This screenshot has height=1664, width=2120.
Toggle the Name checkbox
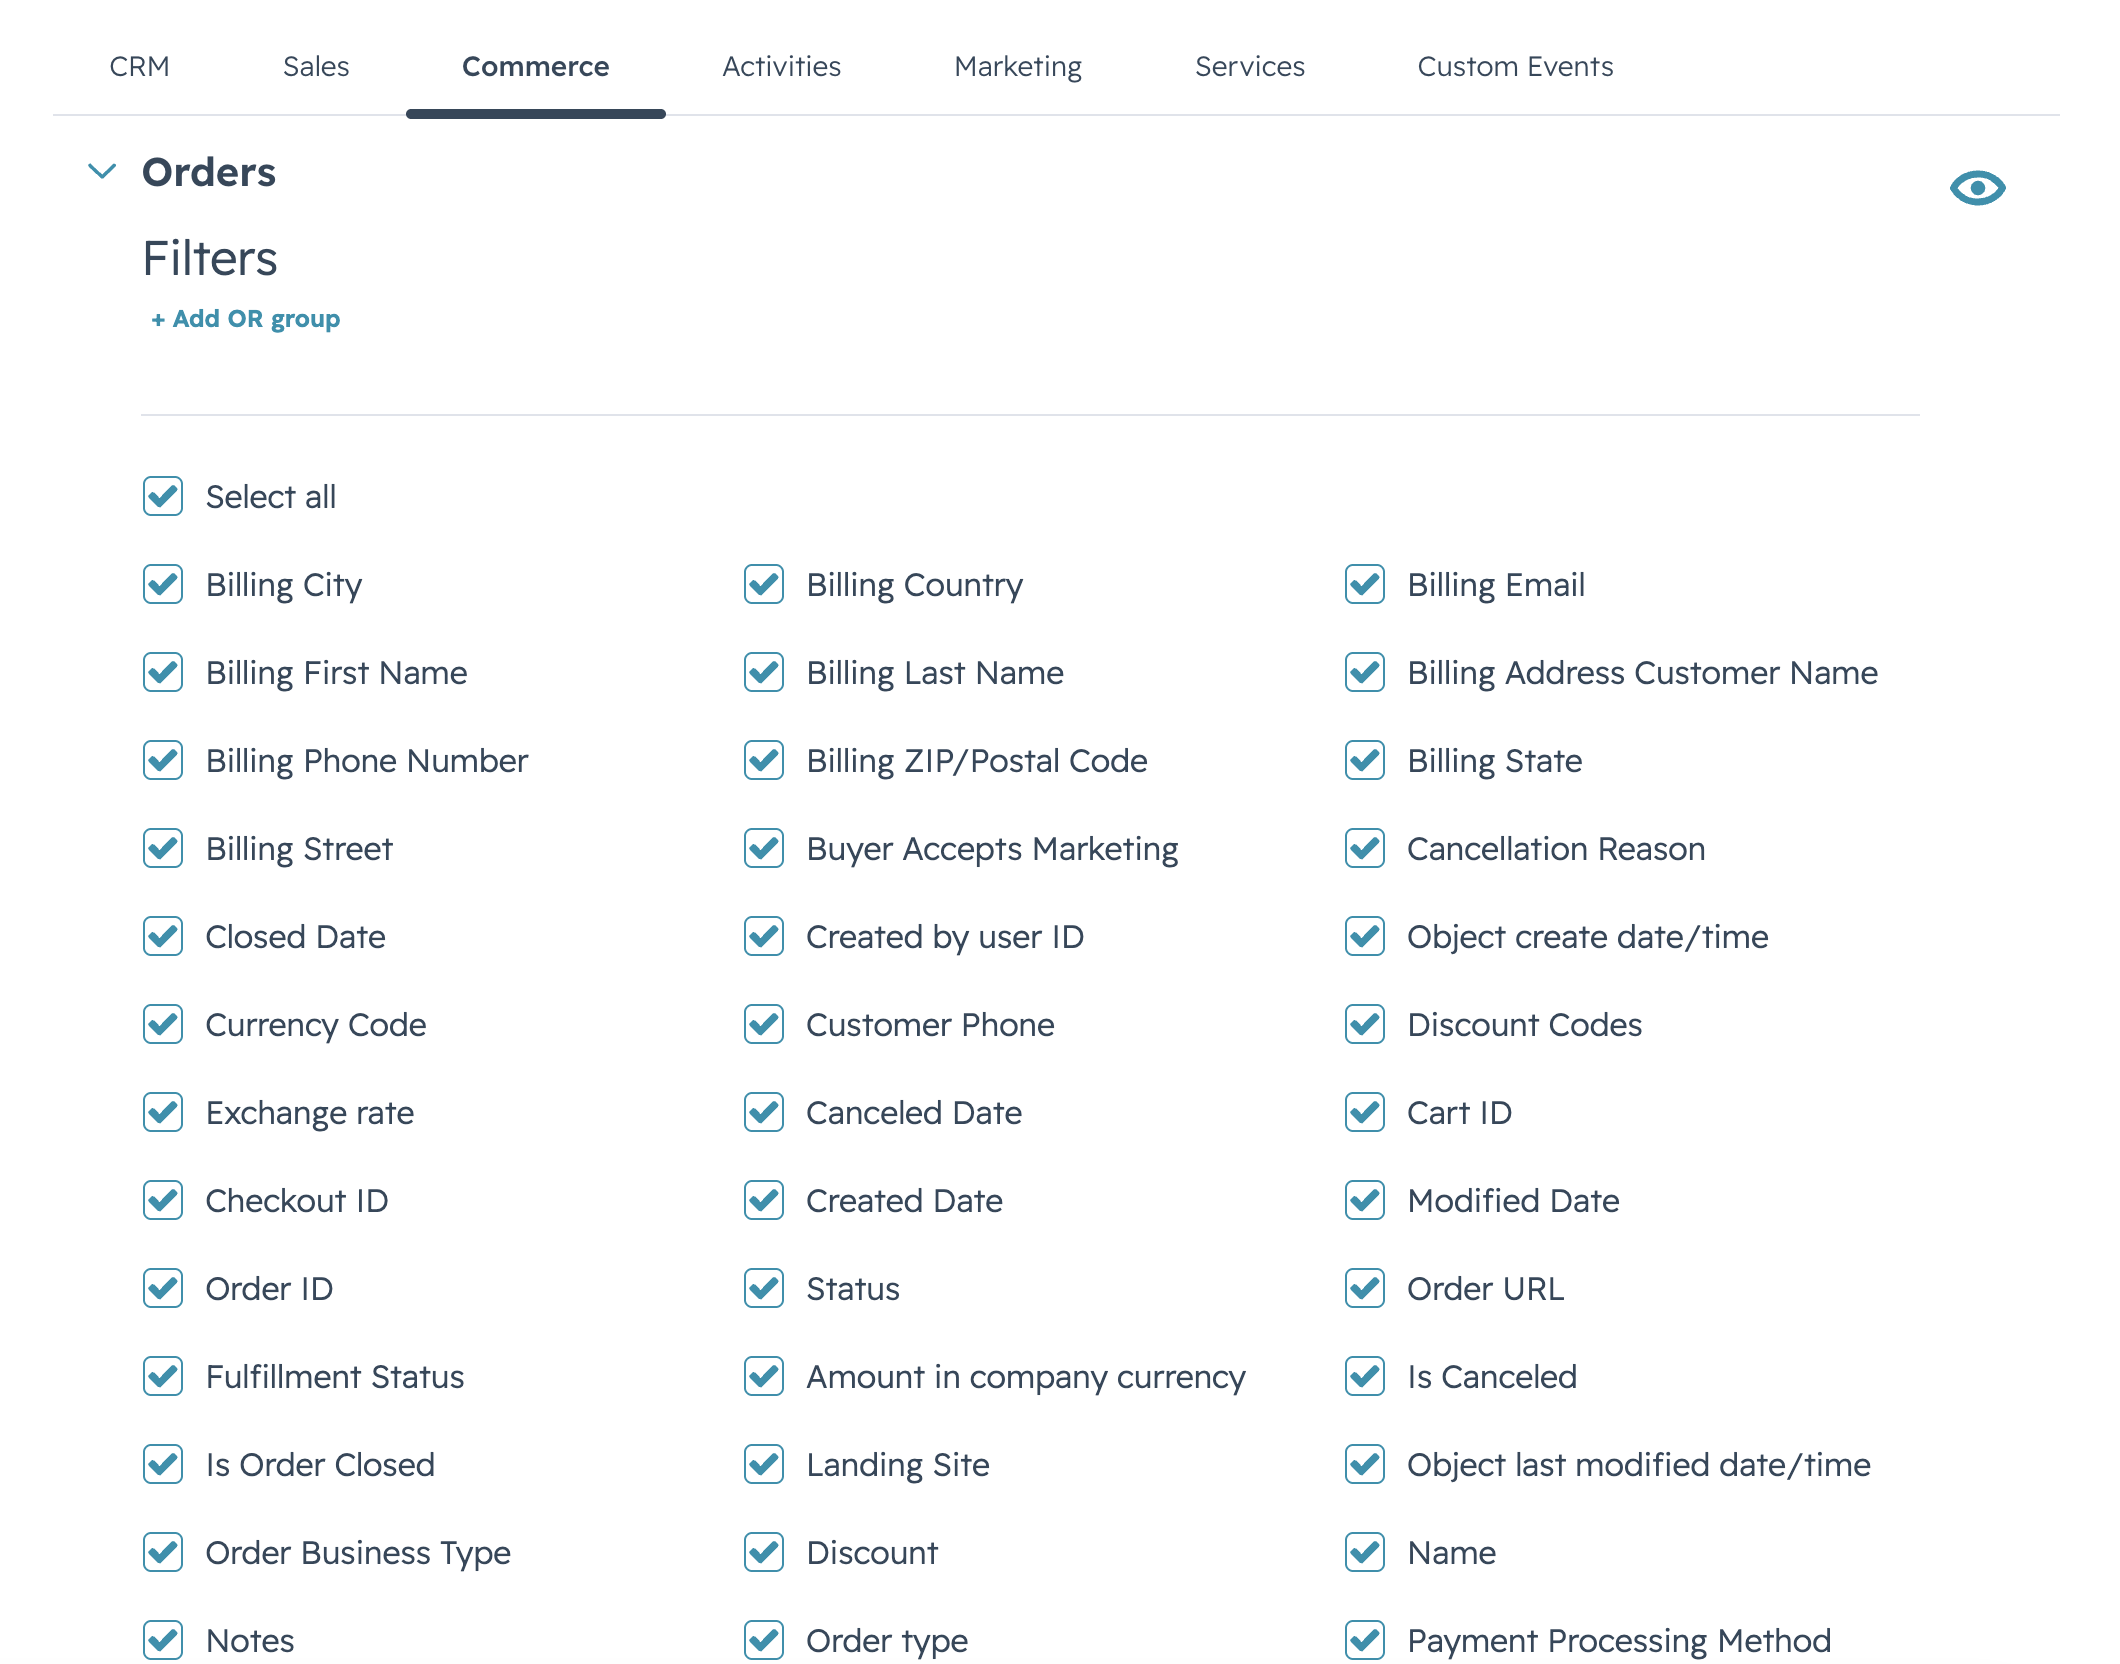pos(1365,1552)
